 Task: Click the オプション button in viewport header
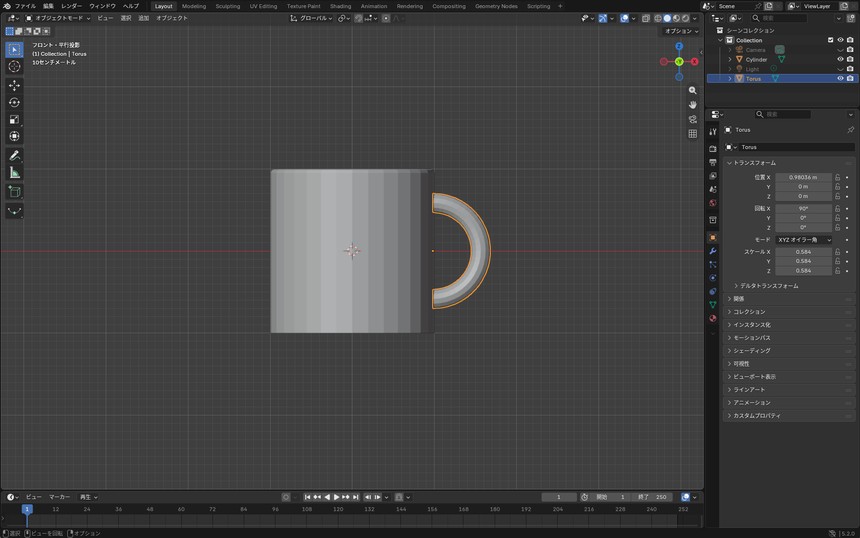[681, 31]
